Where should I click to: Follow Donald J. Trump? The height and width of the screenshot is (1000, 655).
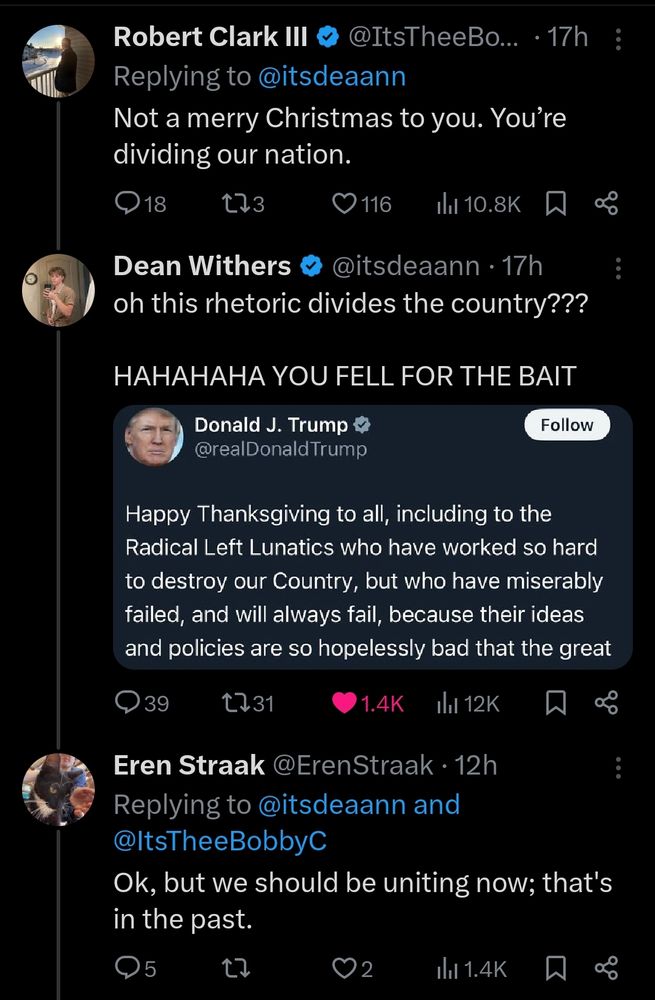point(566,425)
